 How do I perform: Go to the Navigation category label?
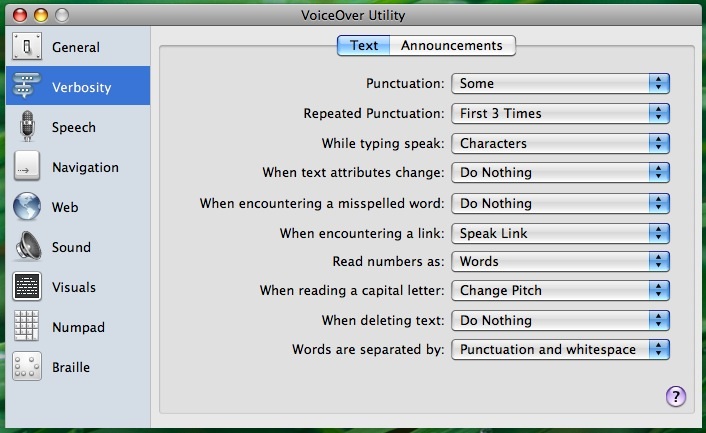(86, 167)
